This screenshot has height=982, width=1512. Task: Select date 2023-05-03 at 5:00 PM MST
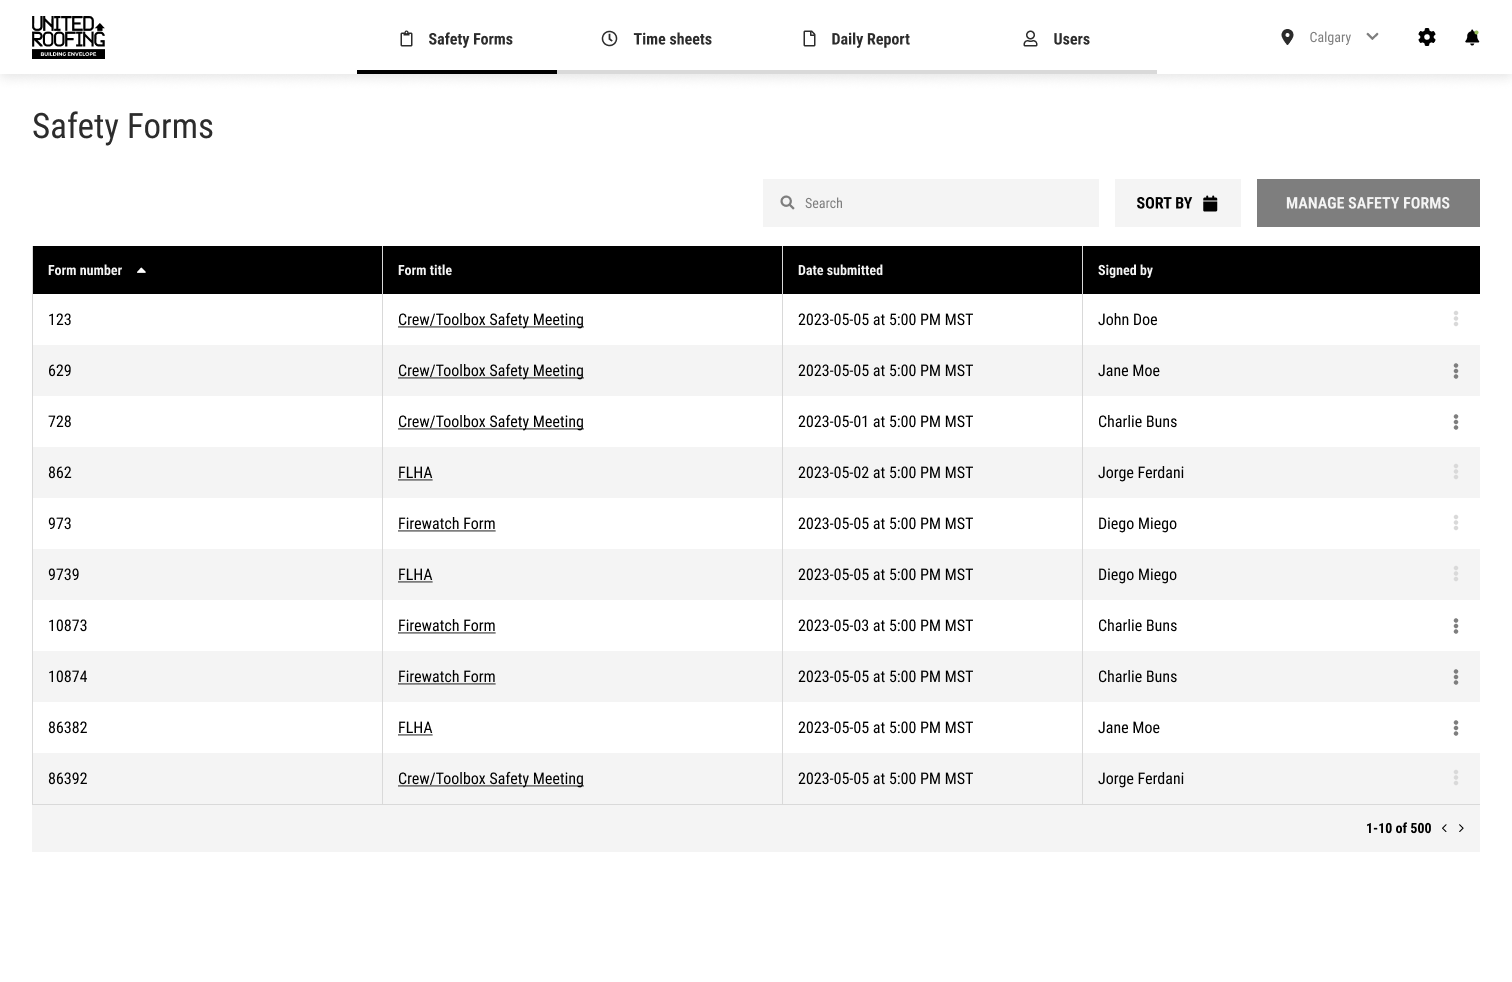pos(885,626)
